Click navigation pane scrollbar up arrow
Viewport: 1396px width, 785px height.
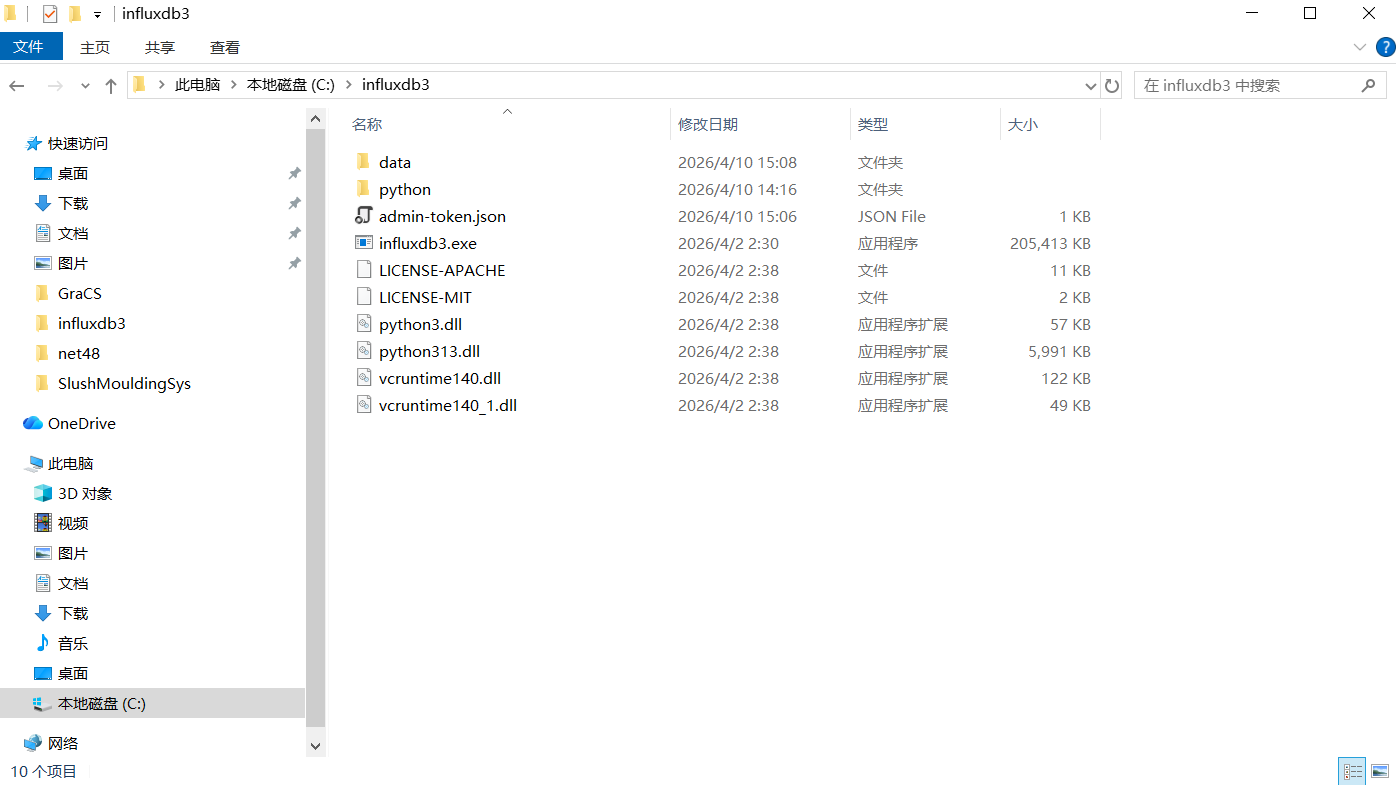coord(316,119)
